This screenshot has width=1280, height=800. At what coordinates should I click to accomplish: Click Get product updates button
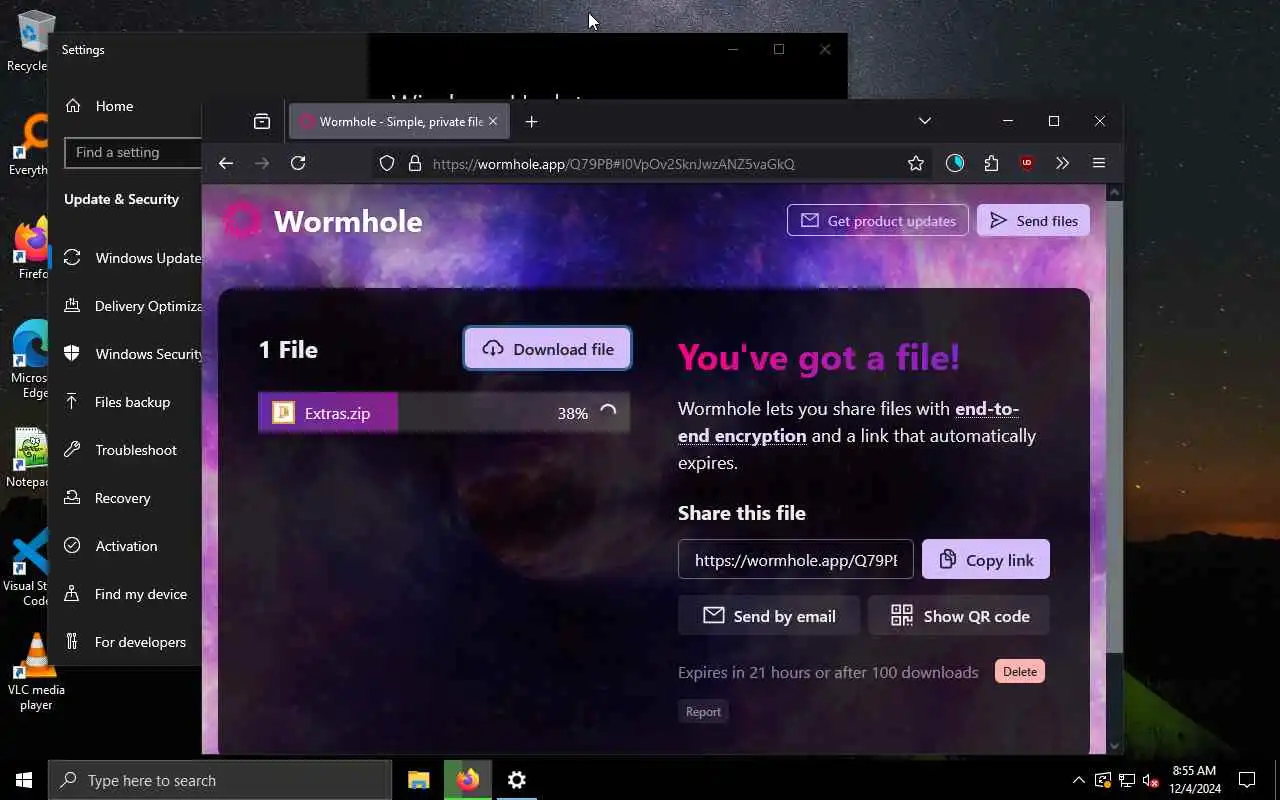coord(878,221)
